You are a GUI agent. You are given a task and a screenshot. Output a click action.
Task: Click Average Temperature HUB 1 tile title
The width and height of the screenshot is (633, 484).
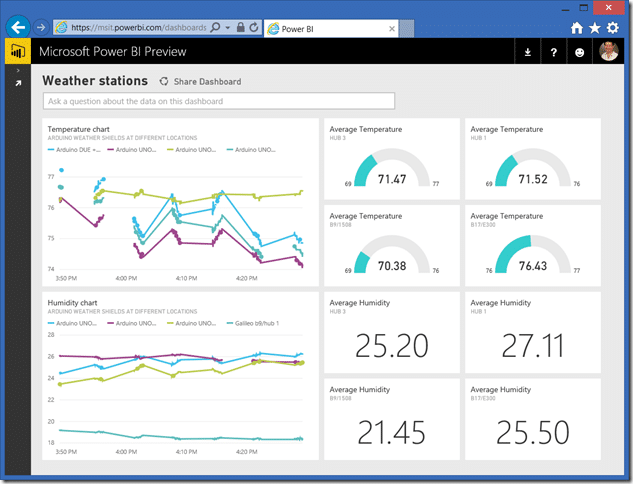point(507,129)
